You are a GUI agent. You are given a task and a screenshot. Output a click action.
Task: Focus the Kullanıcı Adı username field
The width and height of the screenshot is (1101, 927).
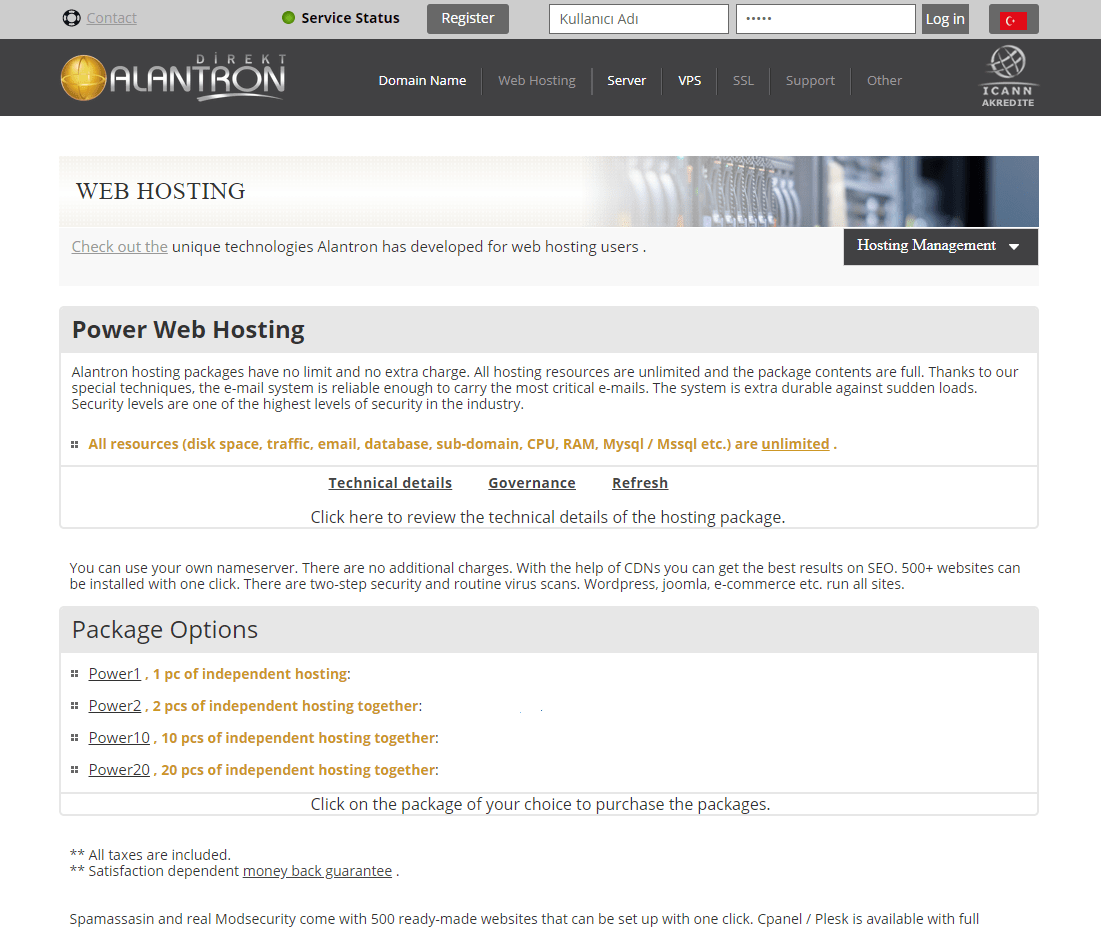(639, 19)
